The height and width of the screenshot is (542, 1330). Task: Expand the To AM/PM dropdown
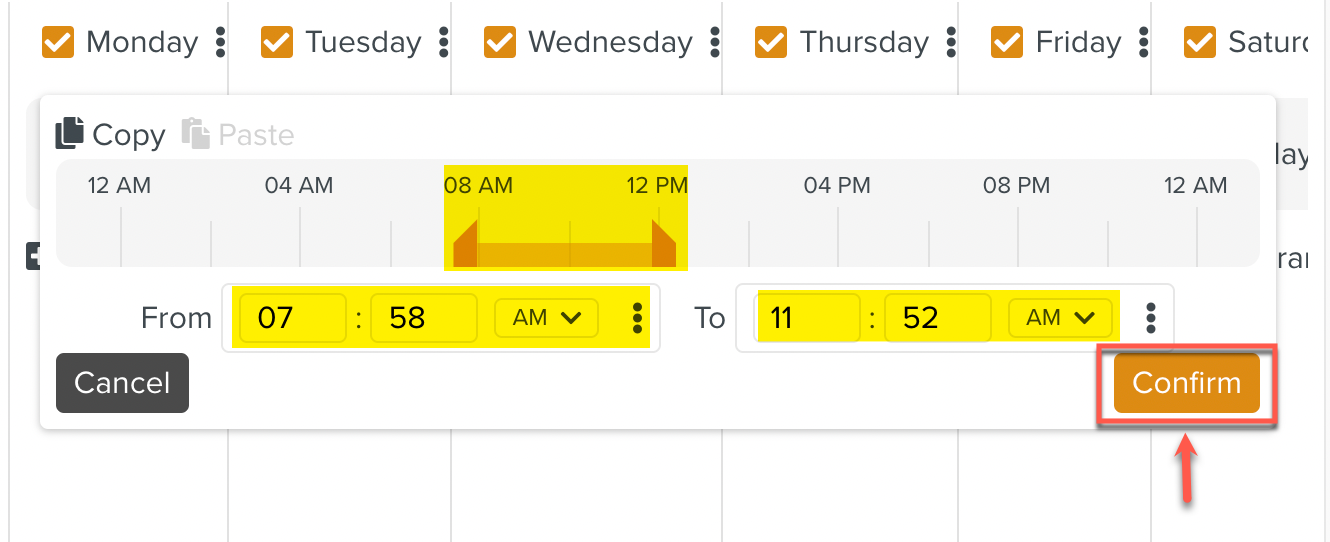pos(1060,318)
